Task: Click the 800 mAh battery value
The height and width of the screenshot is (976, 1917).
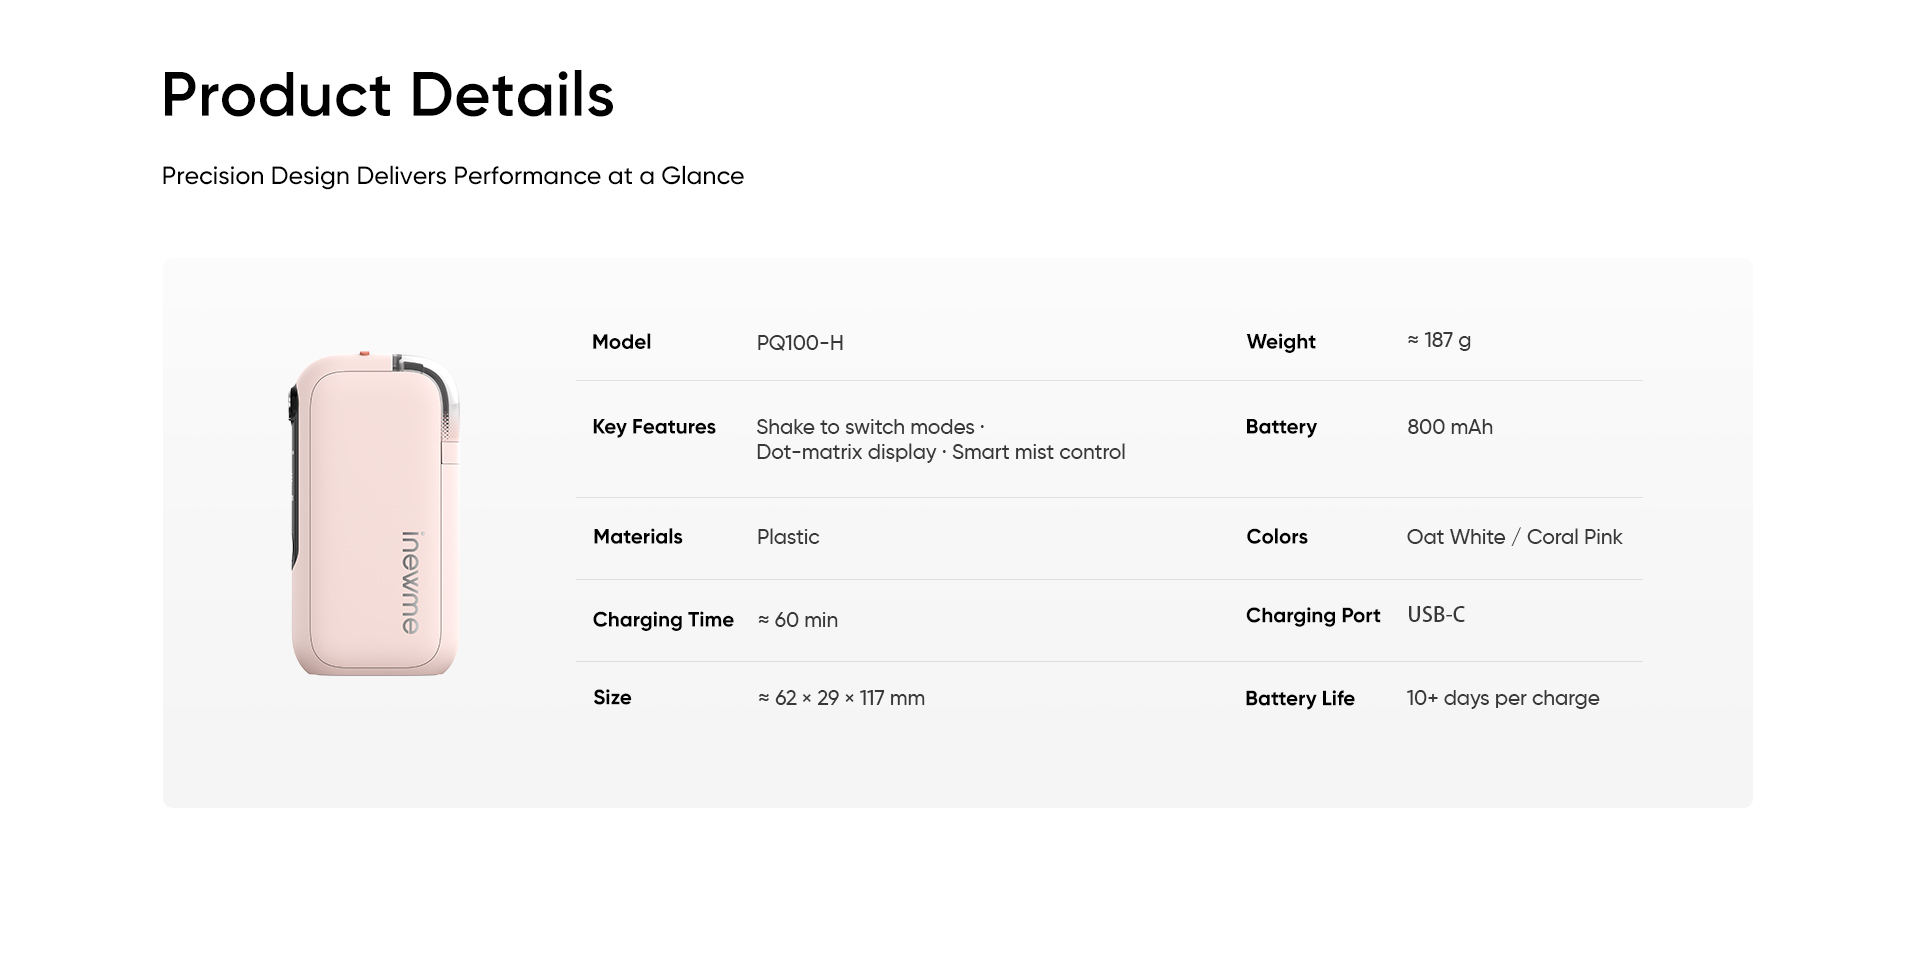Action: point(1450,427)
